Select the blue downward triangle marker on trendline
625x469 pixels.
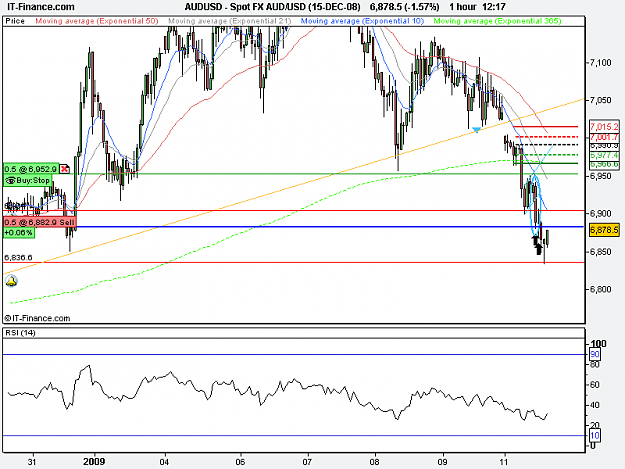[476, 130]
